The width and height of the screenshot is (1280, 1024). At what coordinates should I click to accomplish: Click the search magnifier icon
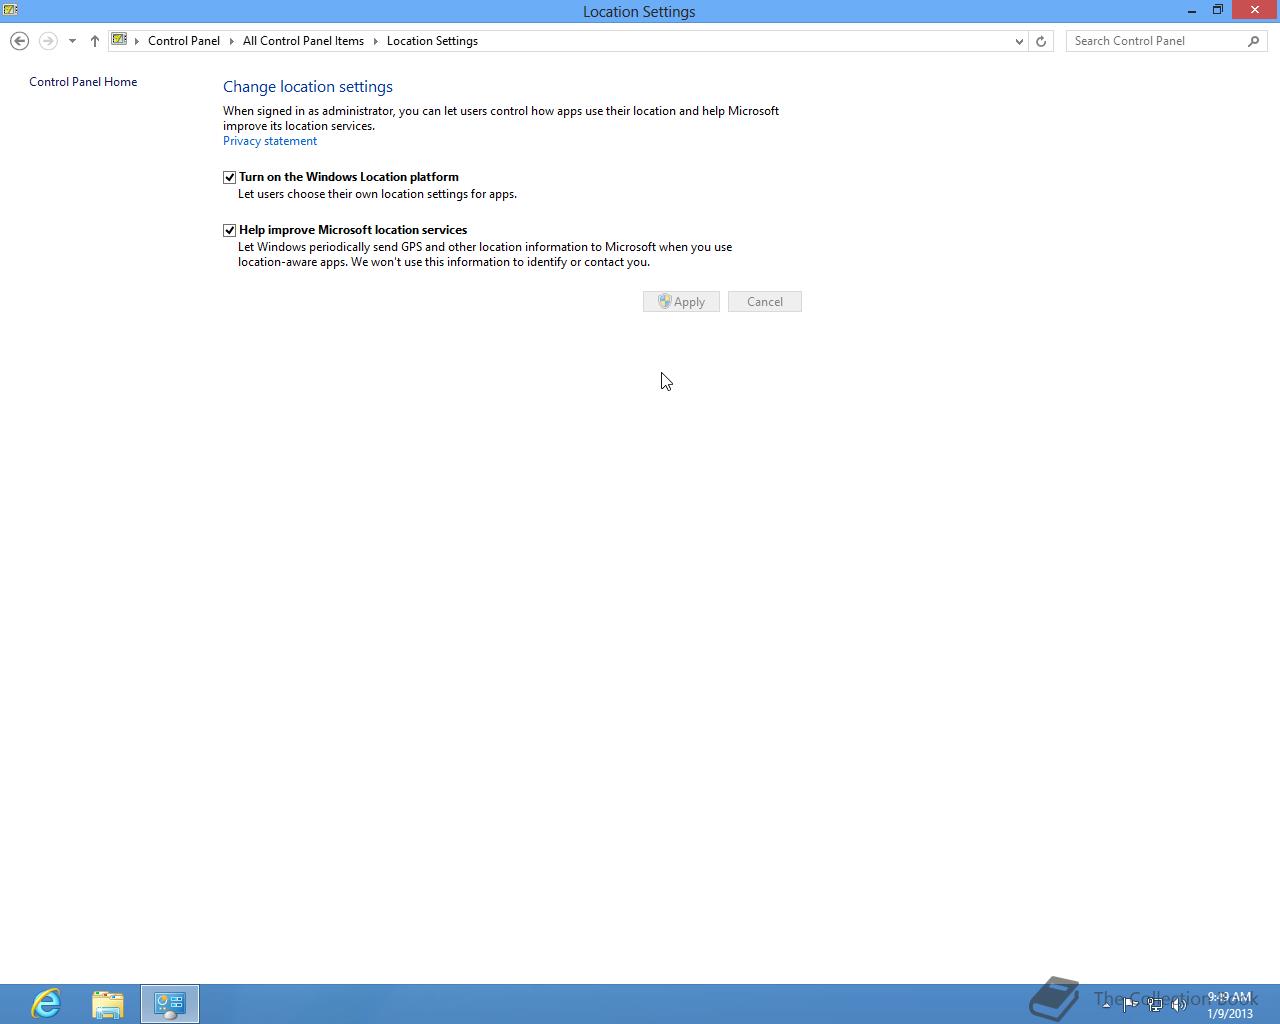(x=1254, y=41)
